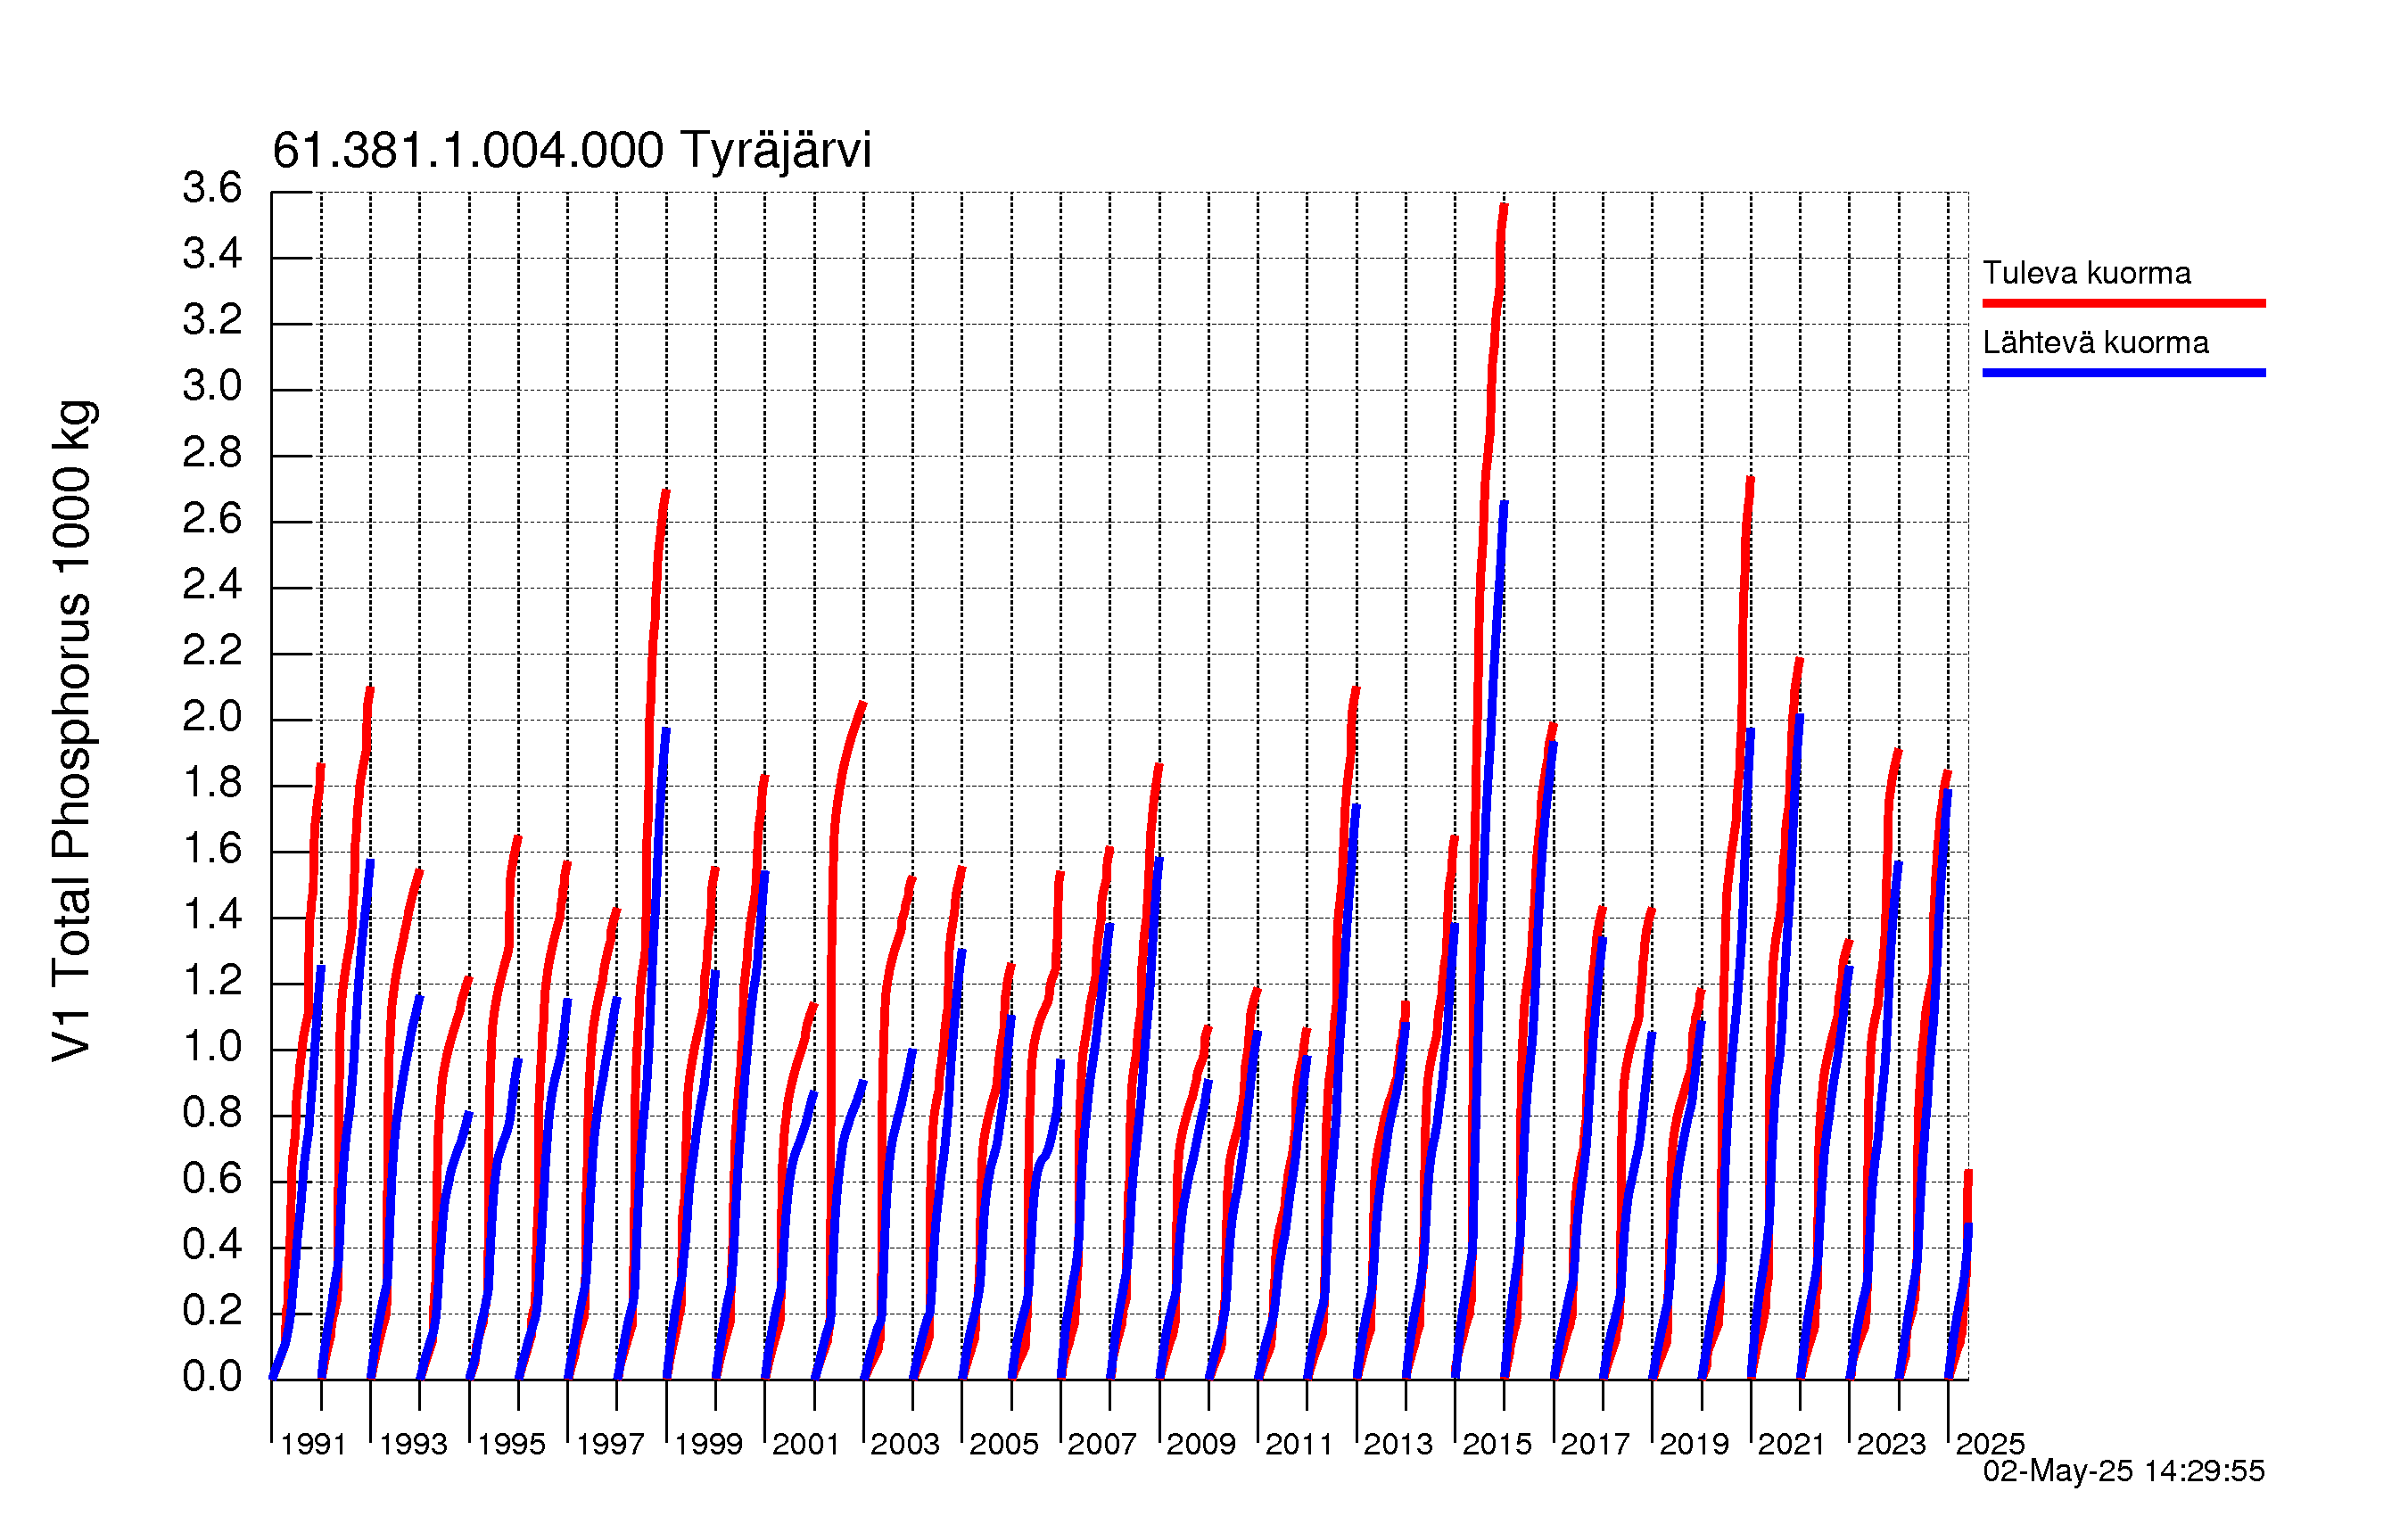Click the y-axis value 0.4
Image resolution: width=2408 pixels, height=1516 pixels.
tap(212, 1245)
